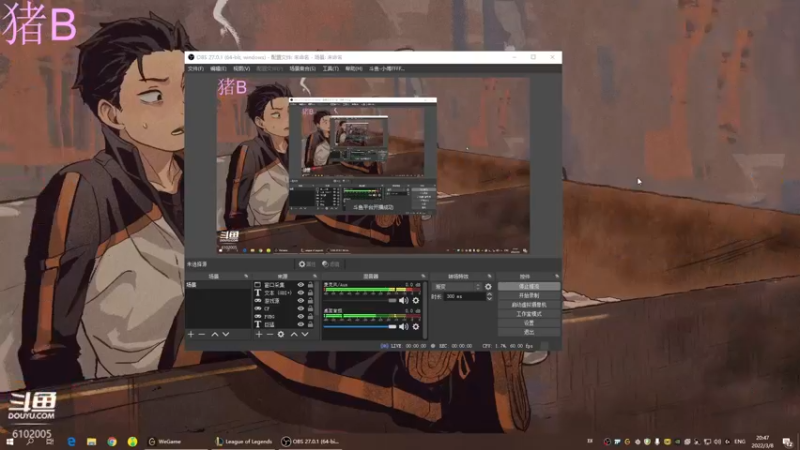Click the audio mixer scrollbar

click(425, 309)
